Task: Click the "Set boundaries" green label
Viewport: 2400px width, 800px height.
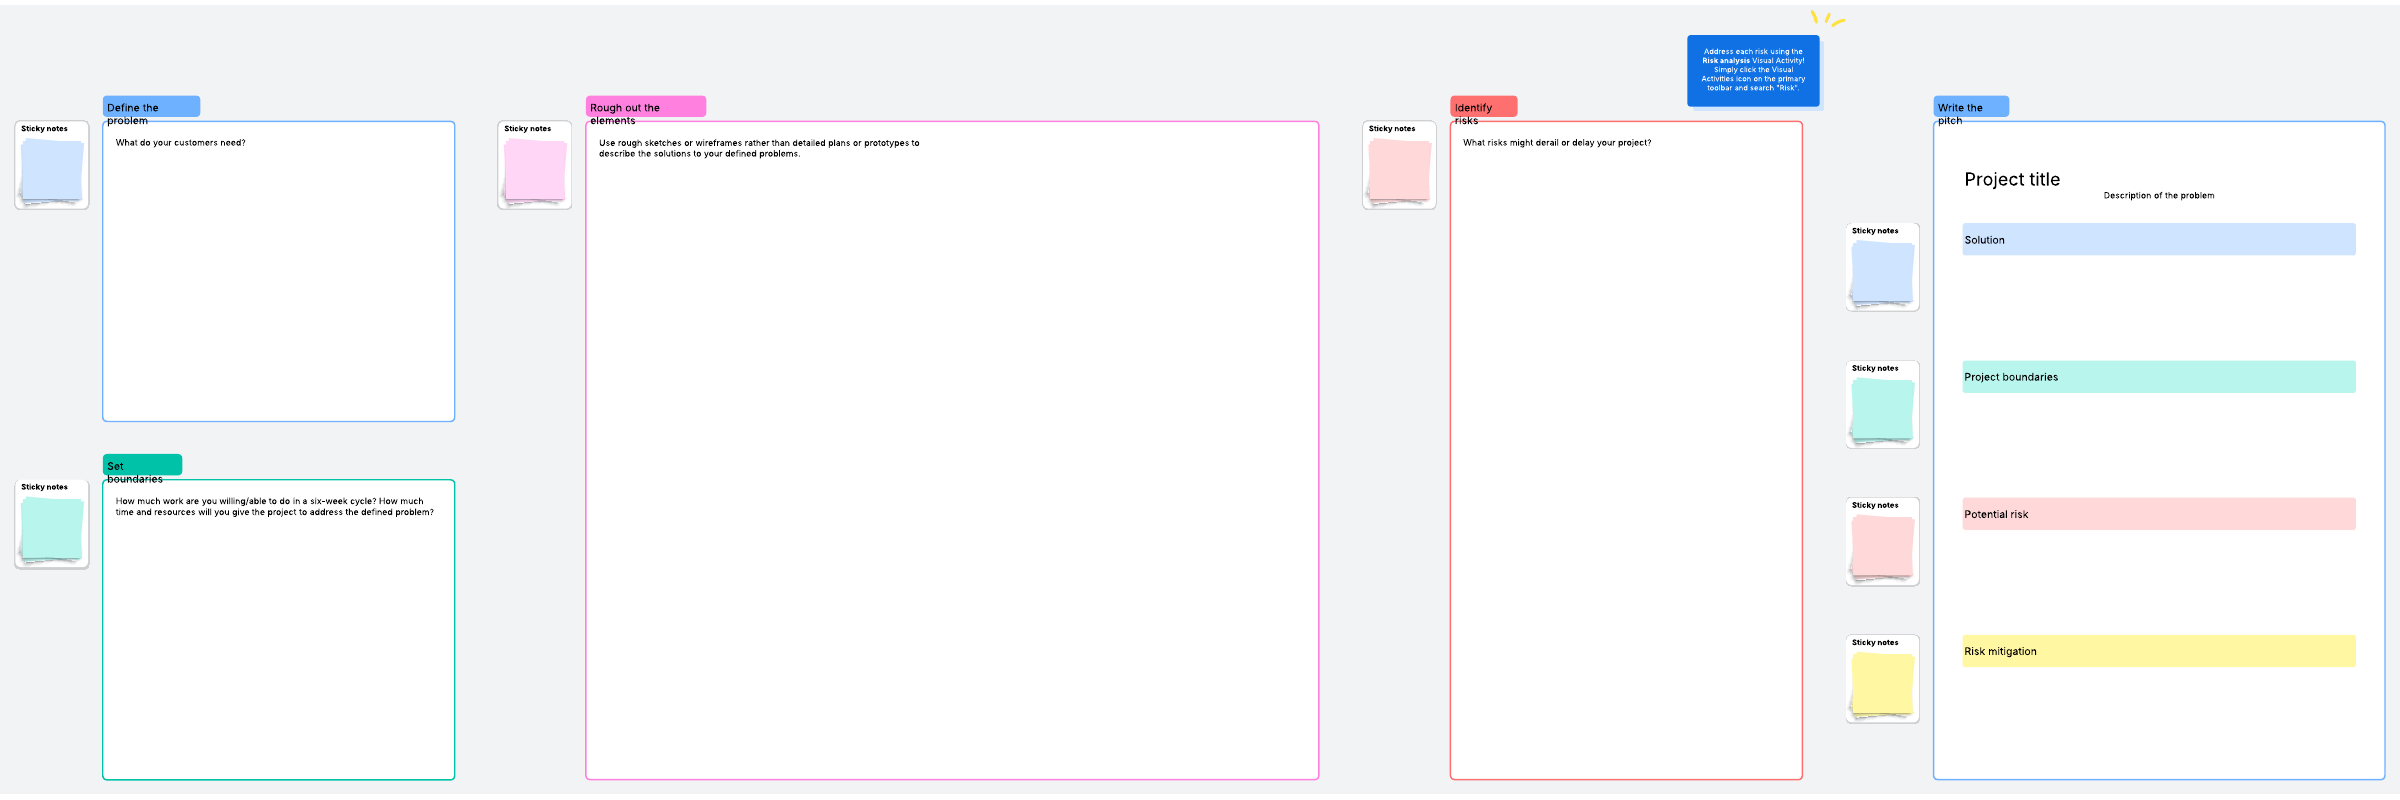Action: (x=142, y=466)
